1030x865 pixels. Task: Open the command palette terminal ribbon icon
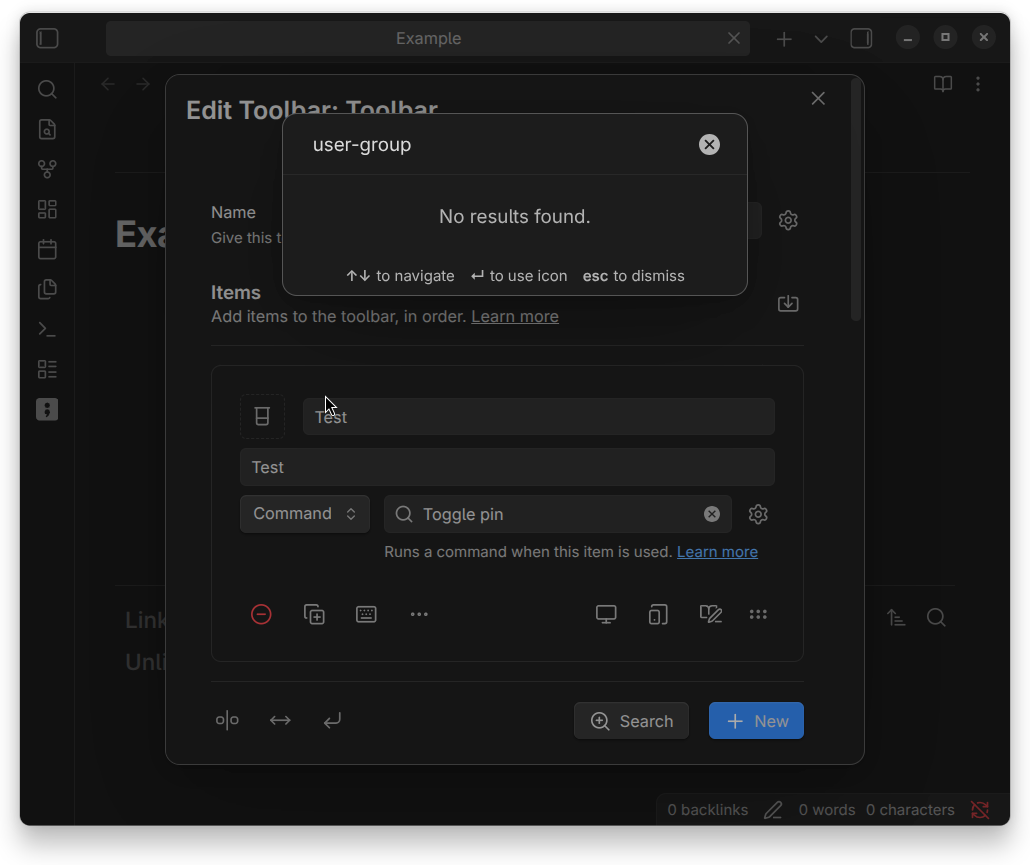pyautogui.click(x=47, y=329)
